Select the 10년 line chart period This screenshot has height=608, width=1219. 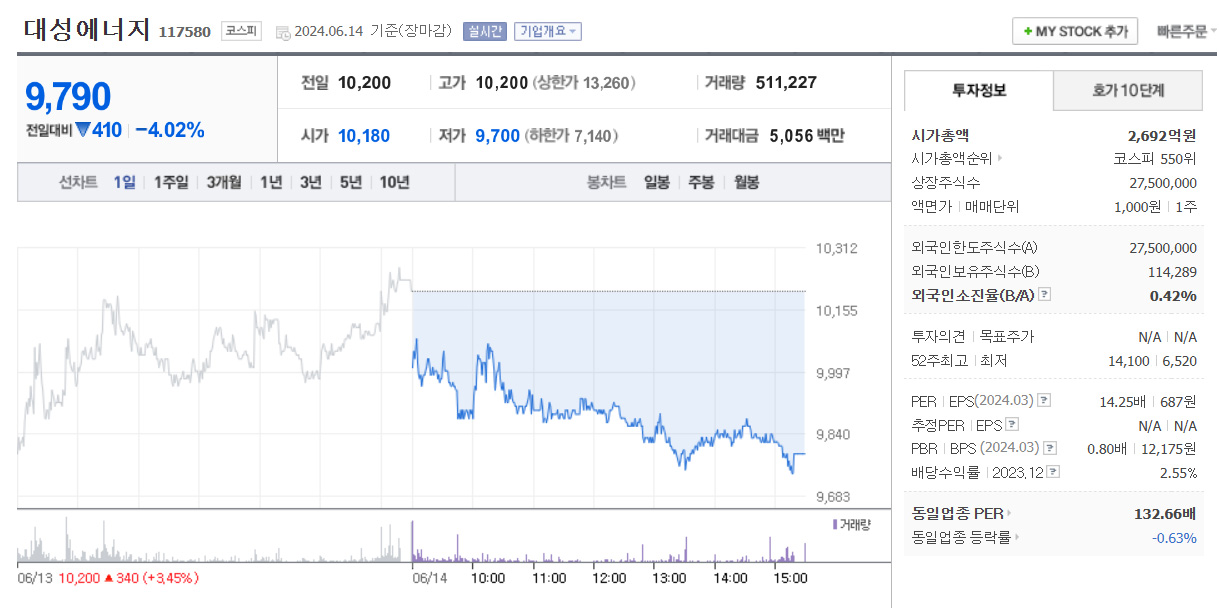[x=394, y=182]
